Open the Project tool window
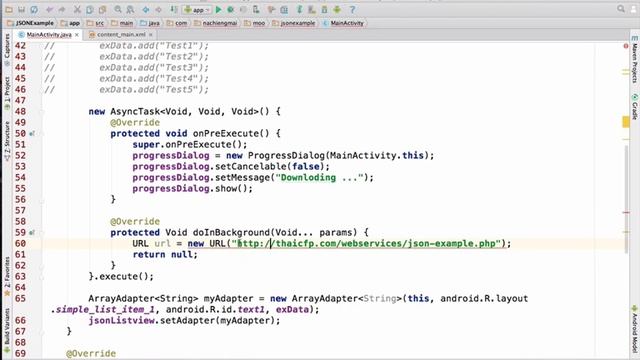This screenshot has height=360, width=640. click(7, 93)
